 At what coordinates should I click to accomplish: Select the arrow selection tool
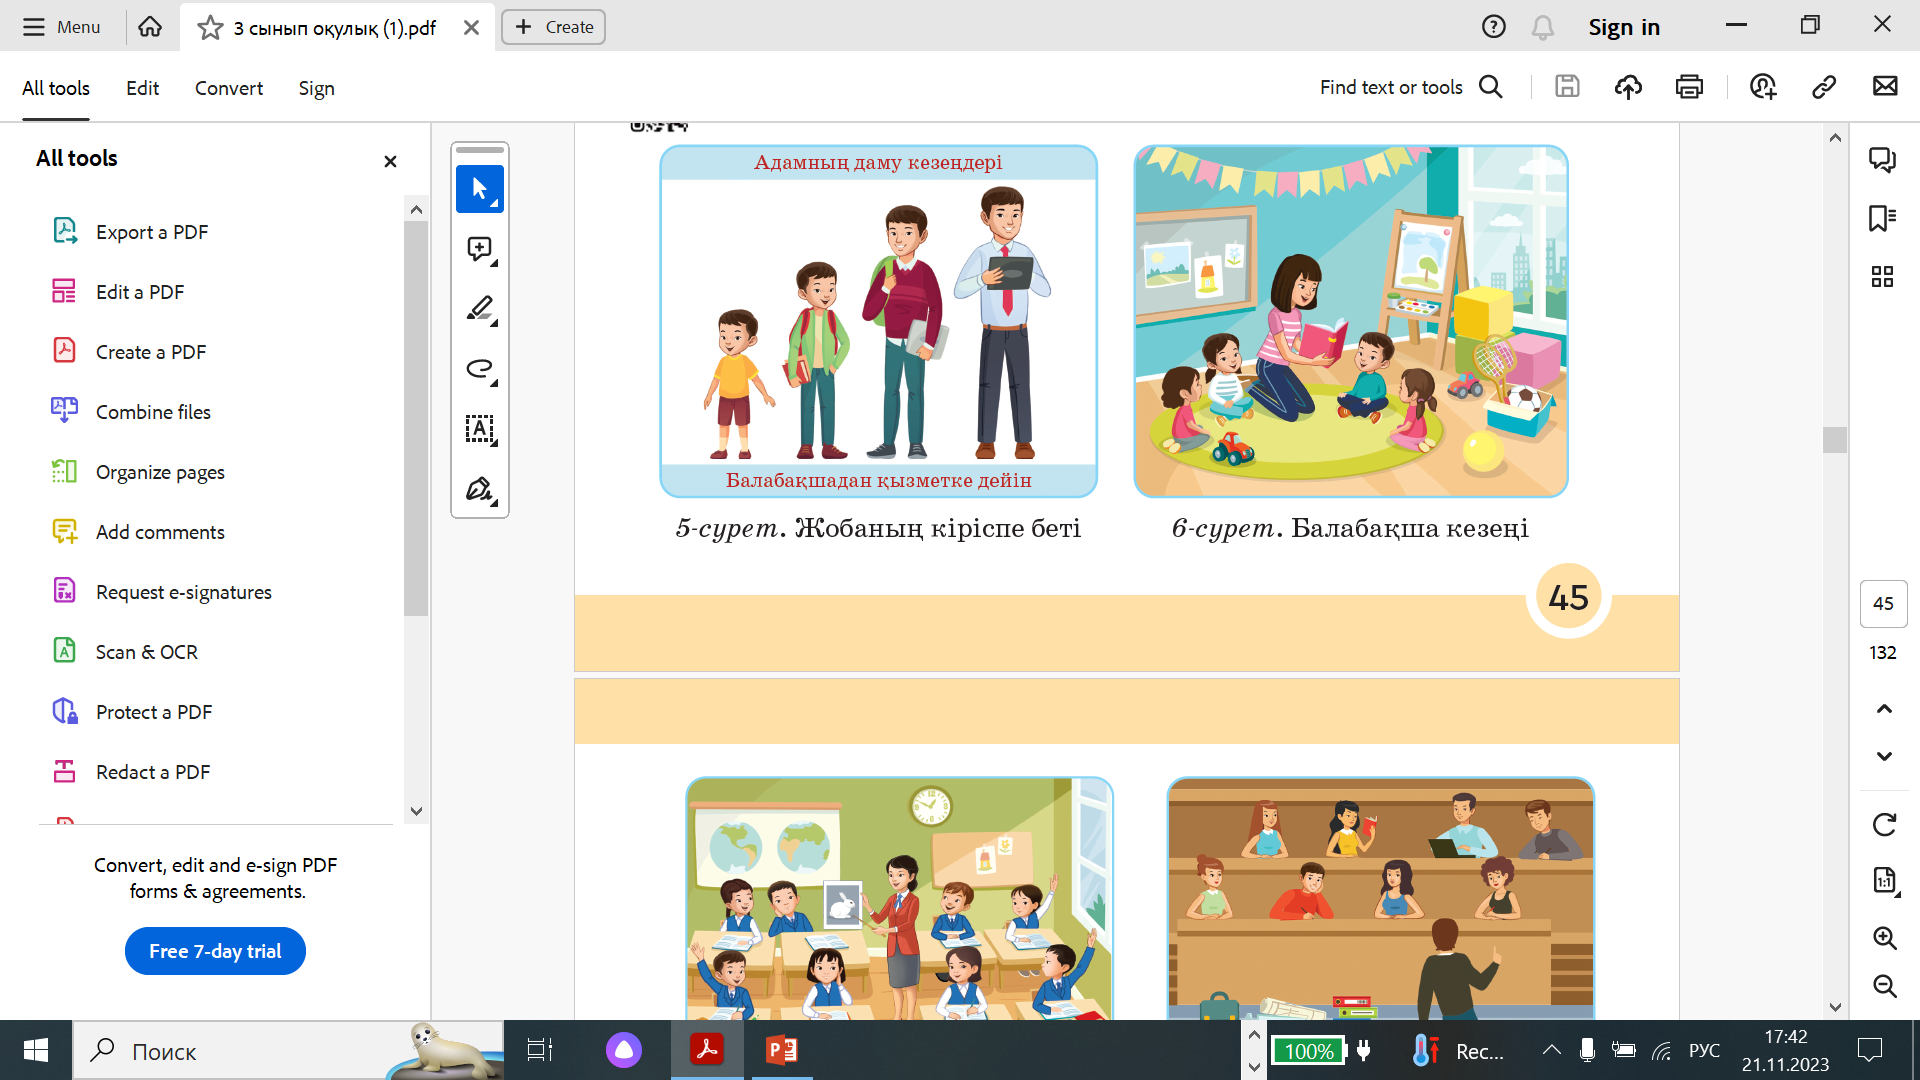(479, 189)
